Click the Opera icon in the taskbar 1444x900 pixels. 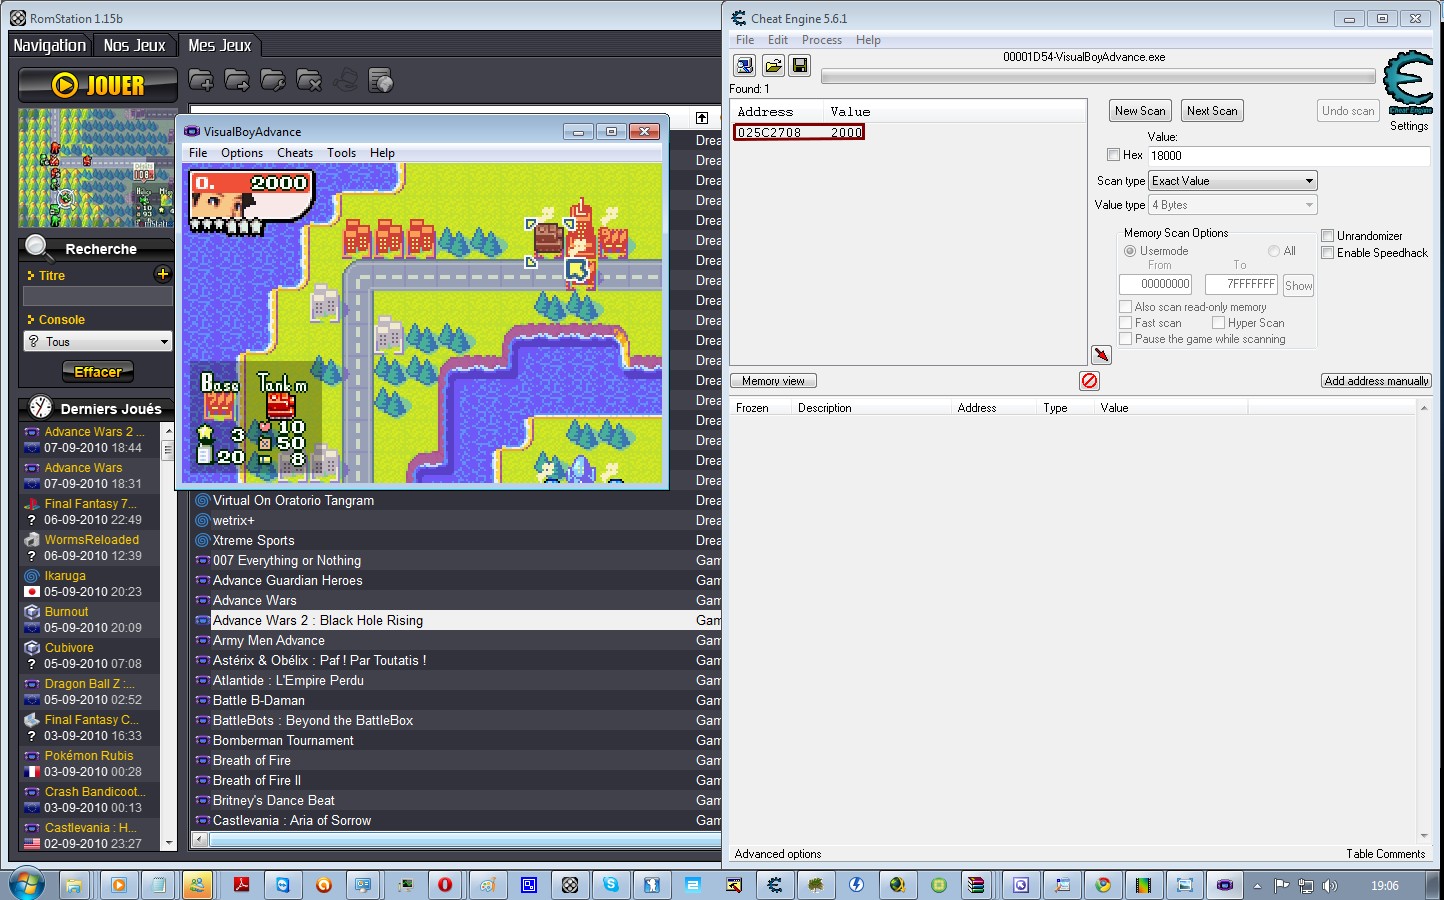446,885
